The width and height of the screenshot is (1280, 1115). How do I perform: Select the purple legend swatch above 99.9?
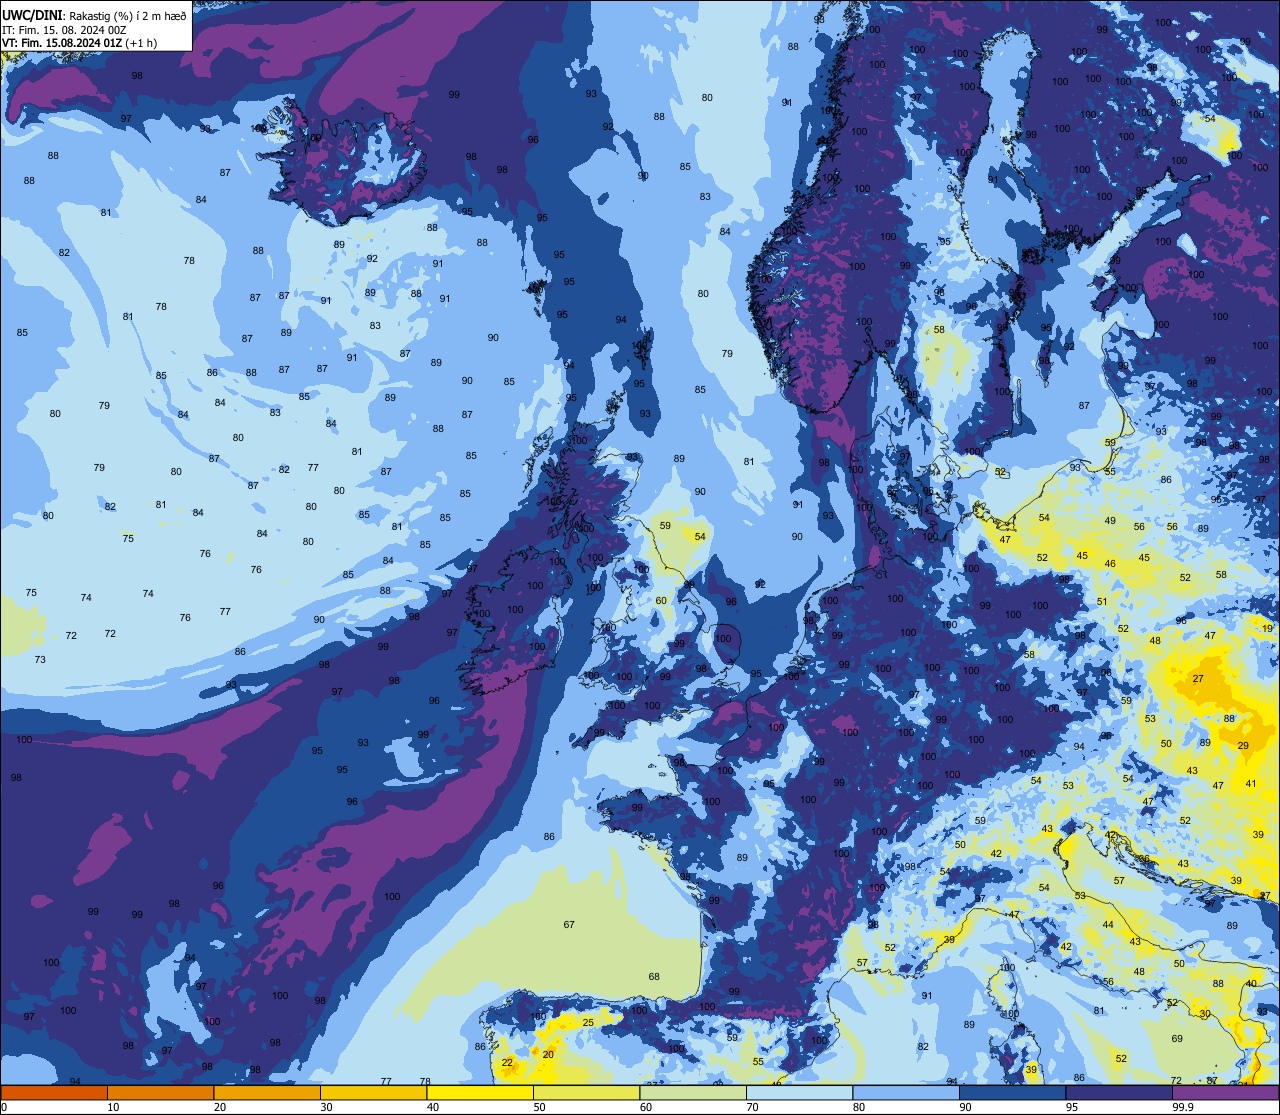pyautogui.click(x=1225, y=1092)
